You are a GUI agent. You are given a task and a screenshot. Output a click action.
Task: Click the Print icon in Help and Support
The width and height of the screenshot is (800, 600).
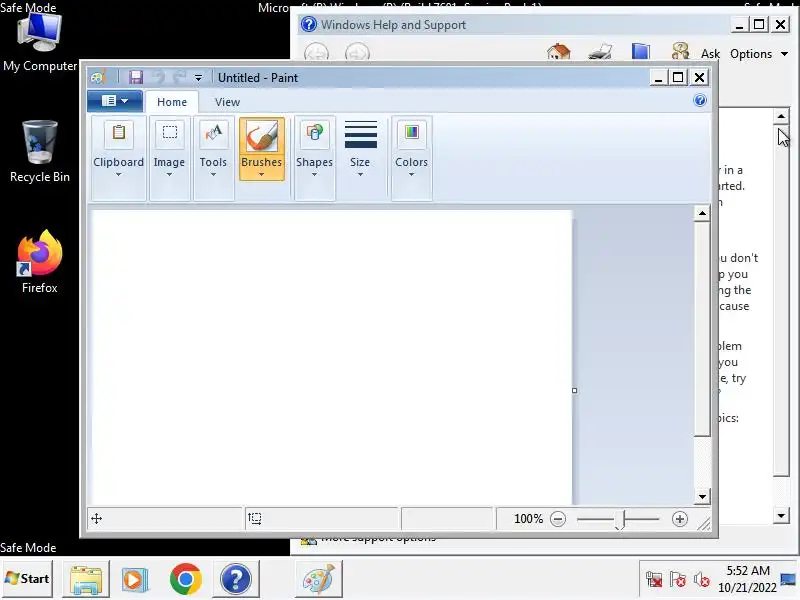pyautogui.click(x=600, y=52)
